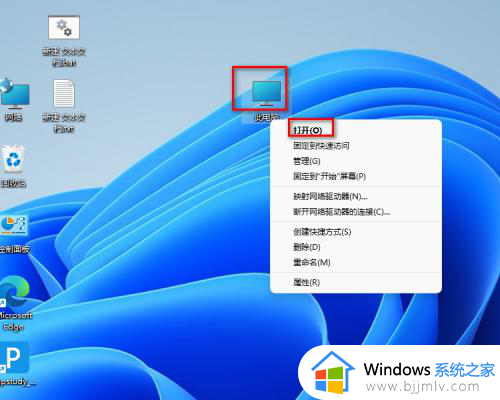The height and width of the screenshot is (400, 500).
Task: Choose 断开网络驱动器的连接(C)... menu entry
Action: 342,212
